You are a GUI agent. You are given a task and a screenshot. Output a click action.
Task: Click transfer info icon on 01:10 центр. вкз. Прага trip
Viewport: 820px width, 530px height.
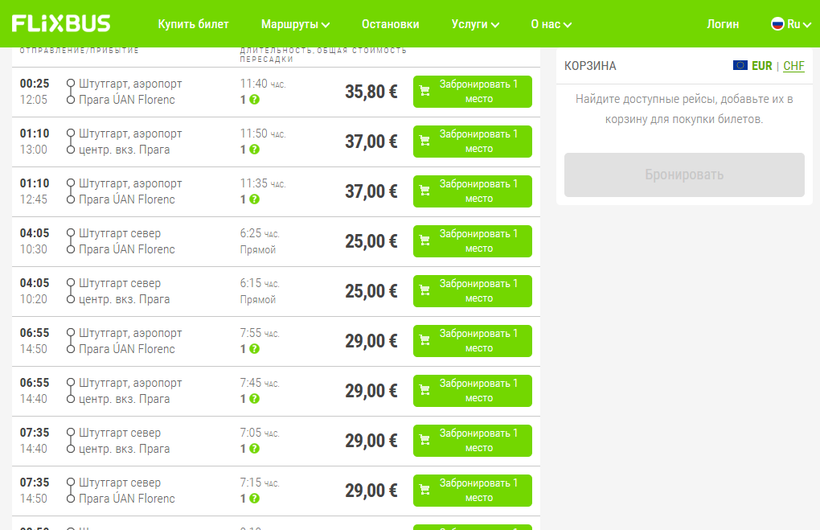[254, 150]
